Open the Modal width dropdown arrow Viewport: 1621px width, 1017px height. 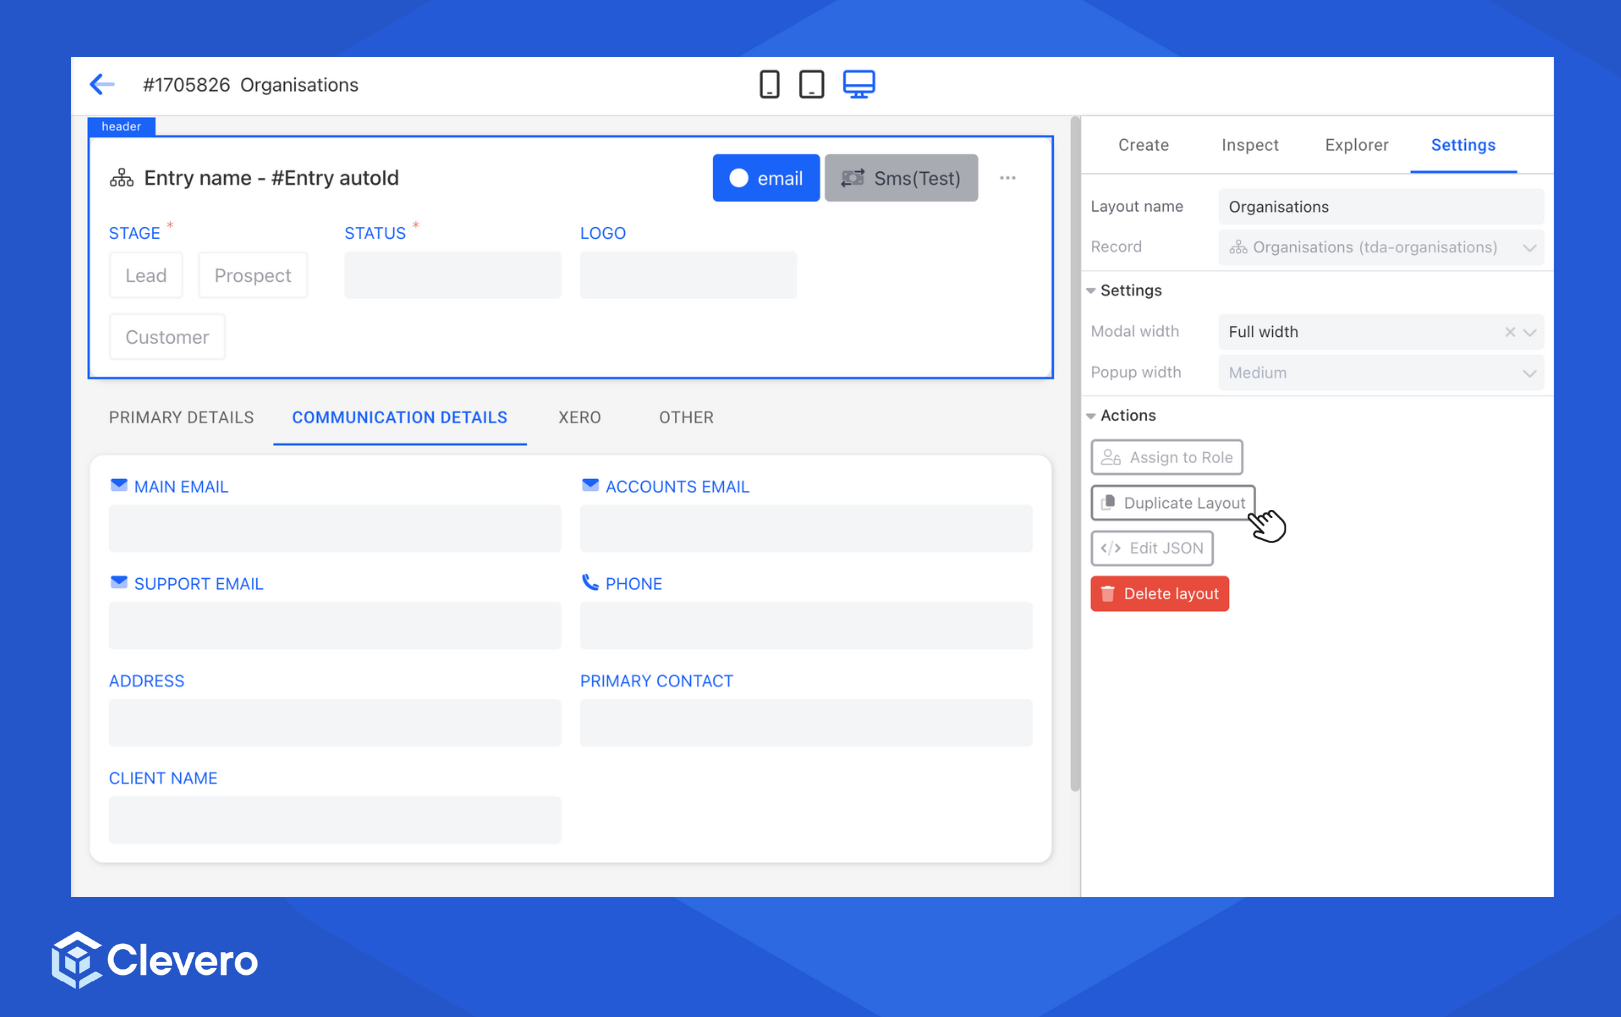coord(1530,332)
